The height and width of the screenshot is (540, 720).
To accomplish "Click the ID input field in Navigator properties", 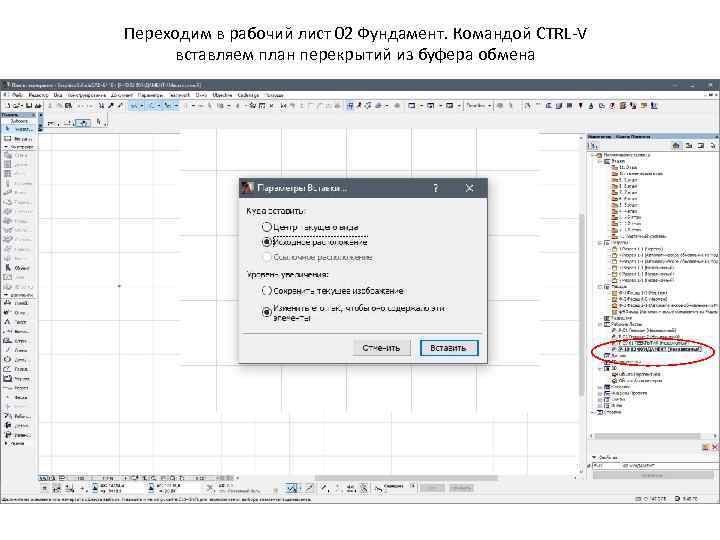I will tap(607, 466).
